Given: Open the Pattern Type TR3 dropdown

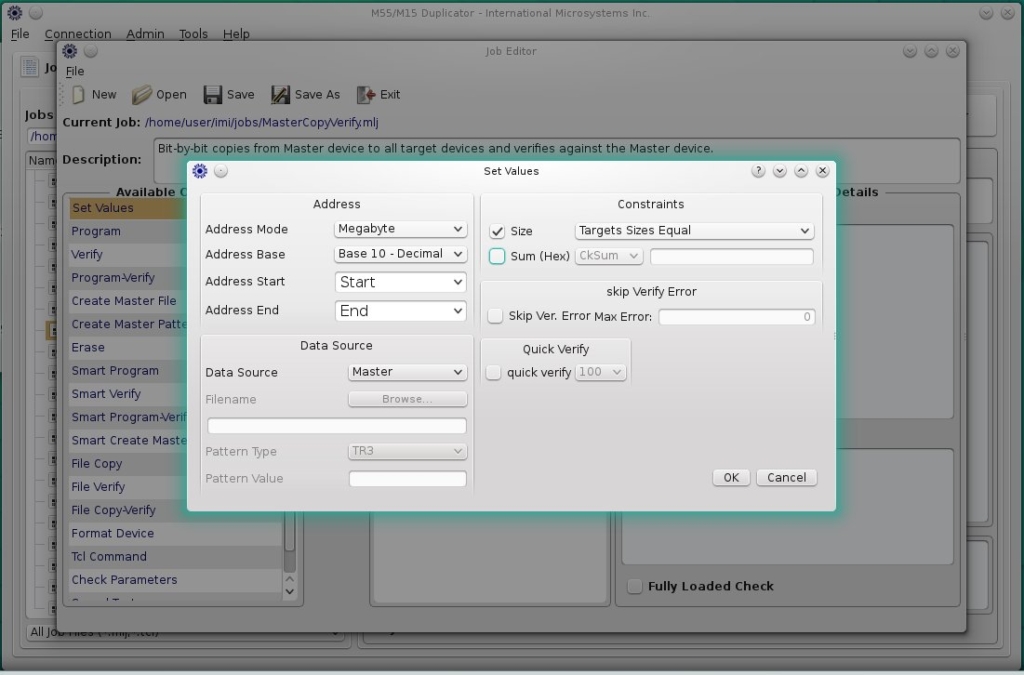Looking at the screenshot, I should click(x=407, y=450).
